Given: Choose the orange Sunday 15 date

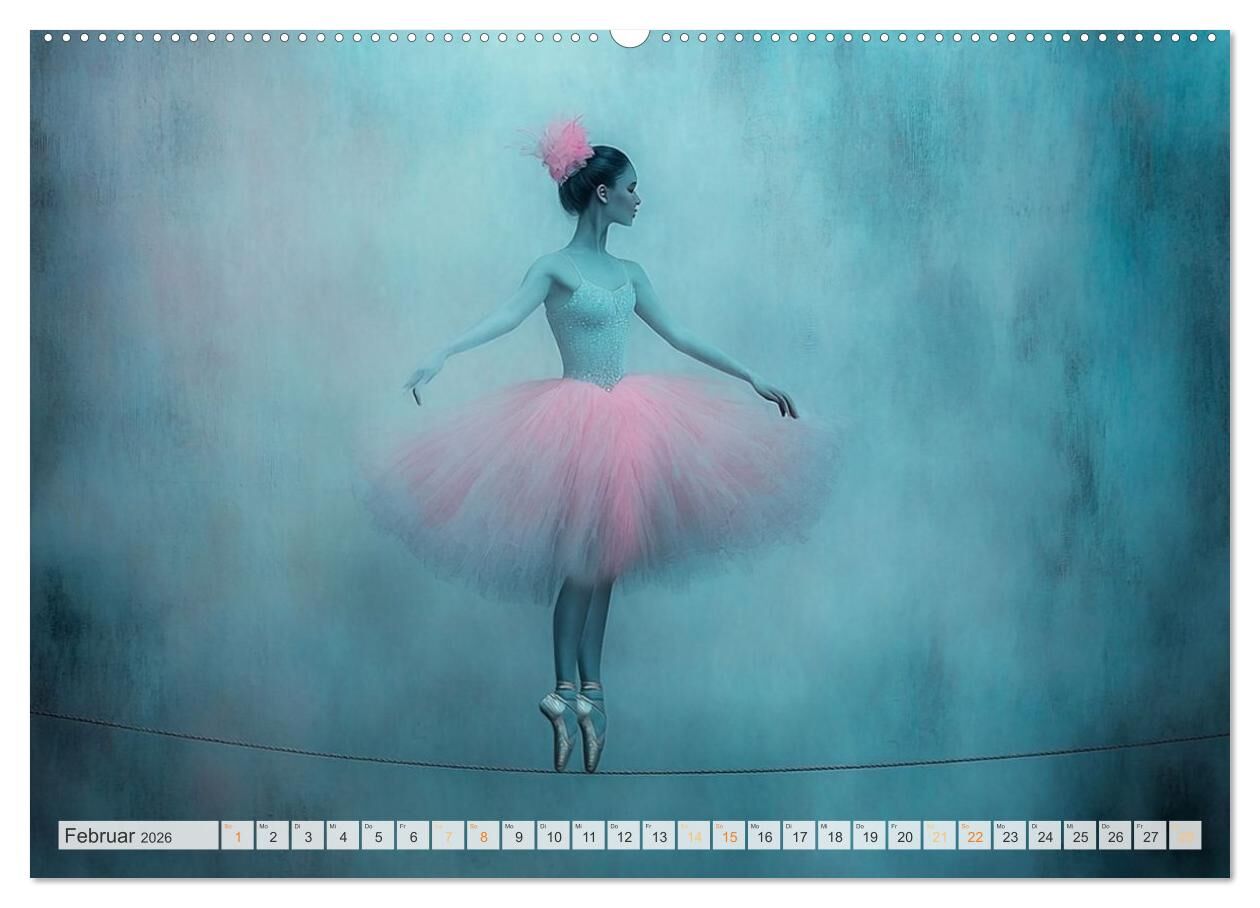Looking at the screenshot, I should click(729, 836).
